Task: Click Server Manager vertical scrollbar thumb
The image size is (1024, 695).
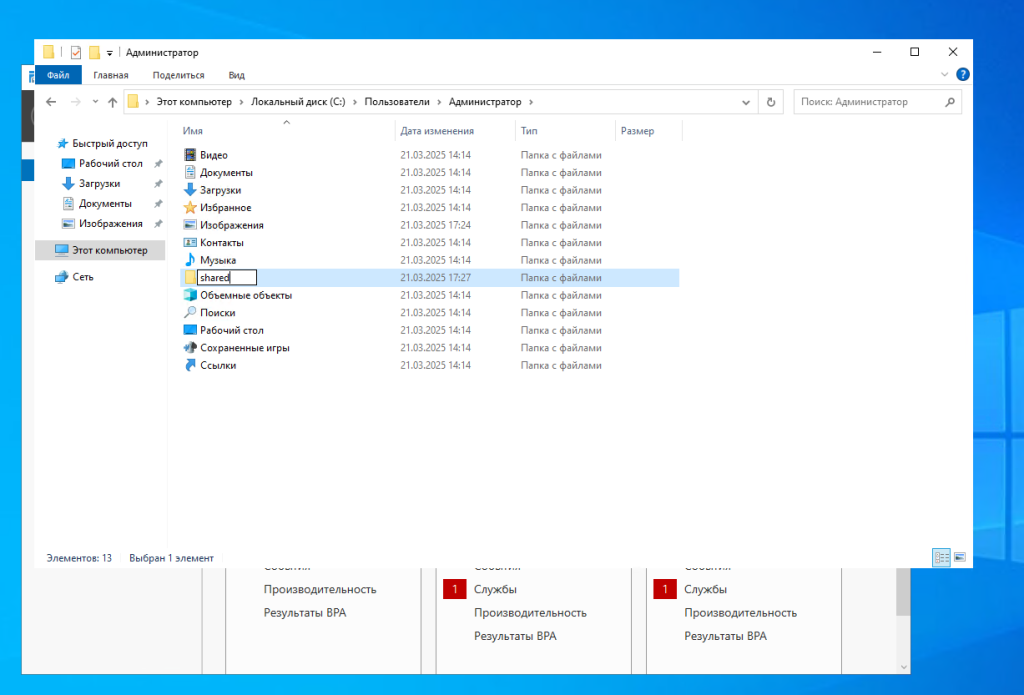Action: [903, 591]
